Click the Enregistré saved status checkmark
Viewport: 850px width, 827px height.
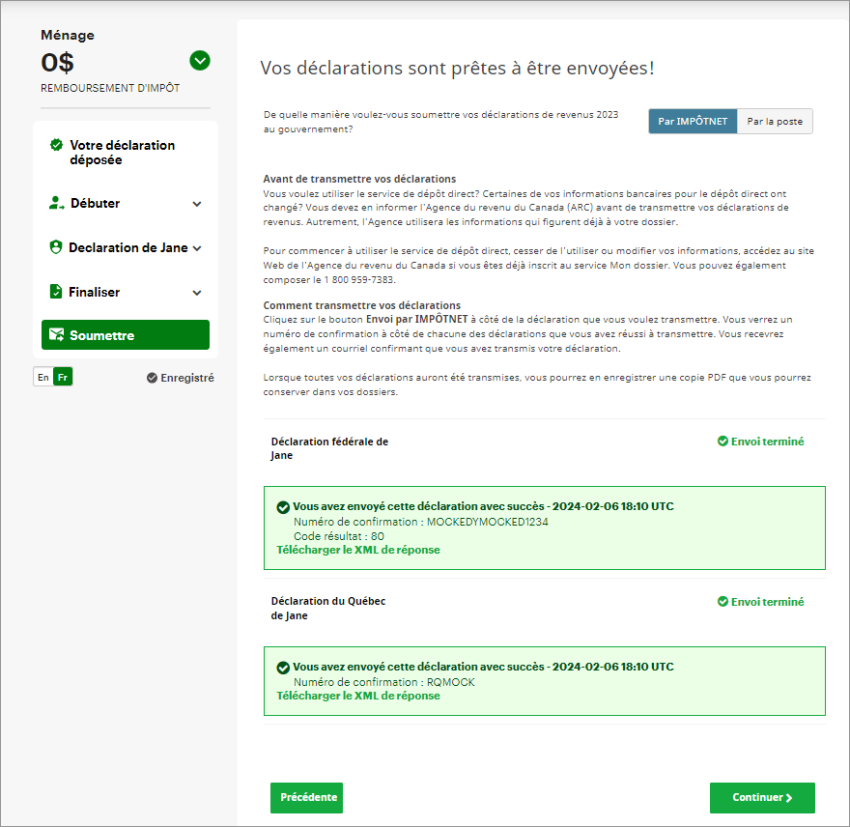point(152,378)
